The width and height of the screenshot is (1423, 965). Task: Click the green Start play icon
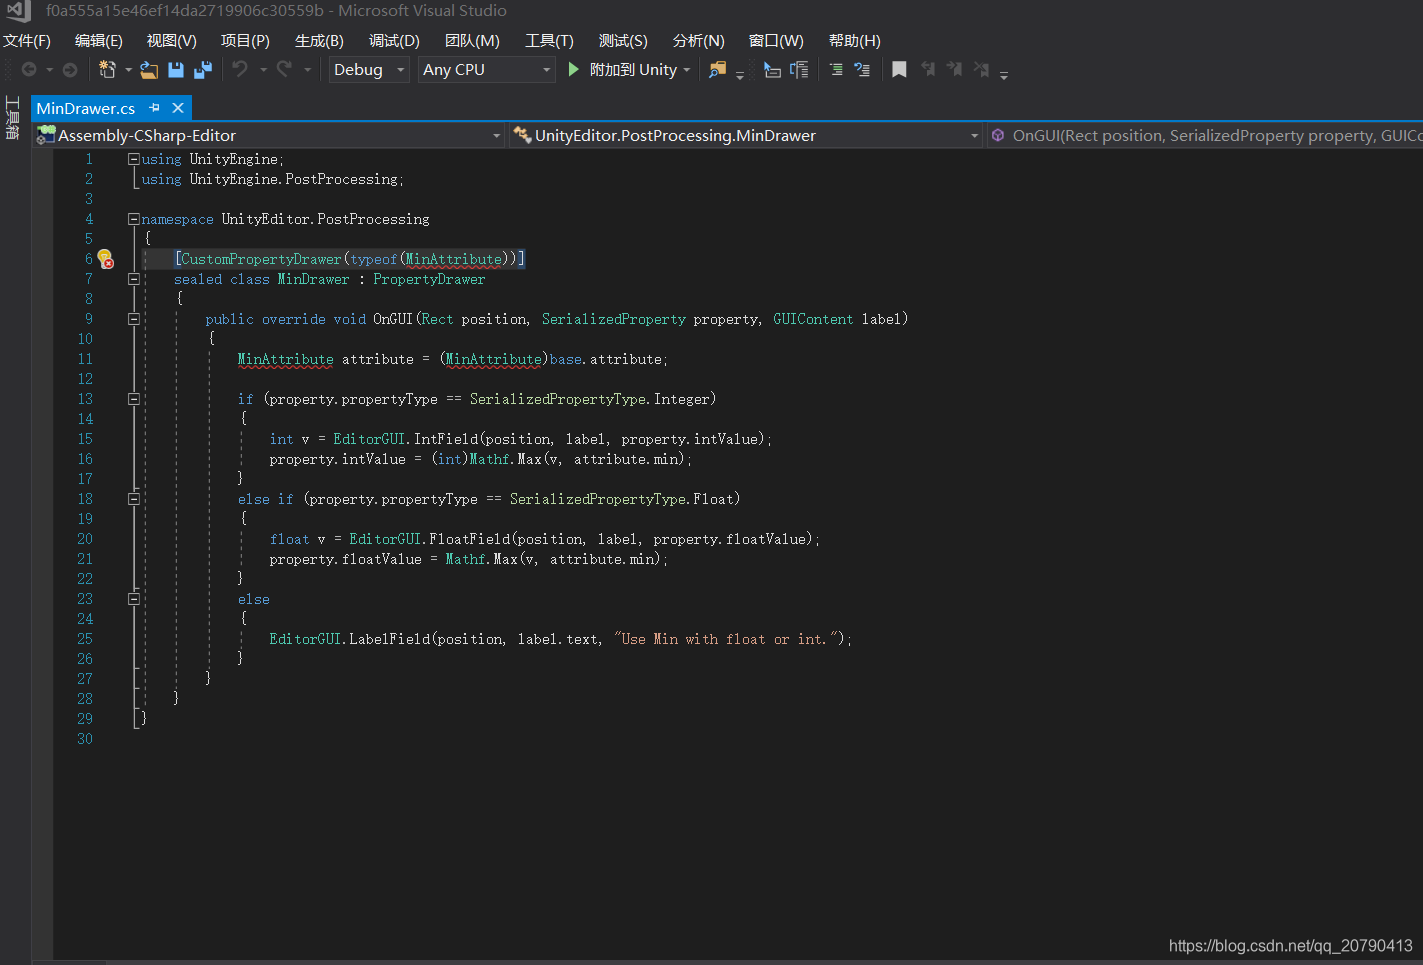574,69
